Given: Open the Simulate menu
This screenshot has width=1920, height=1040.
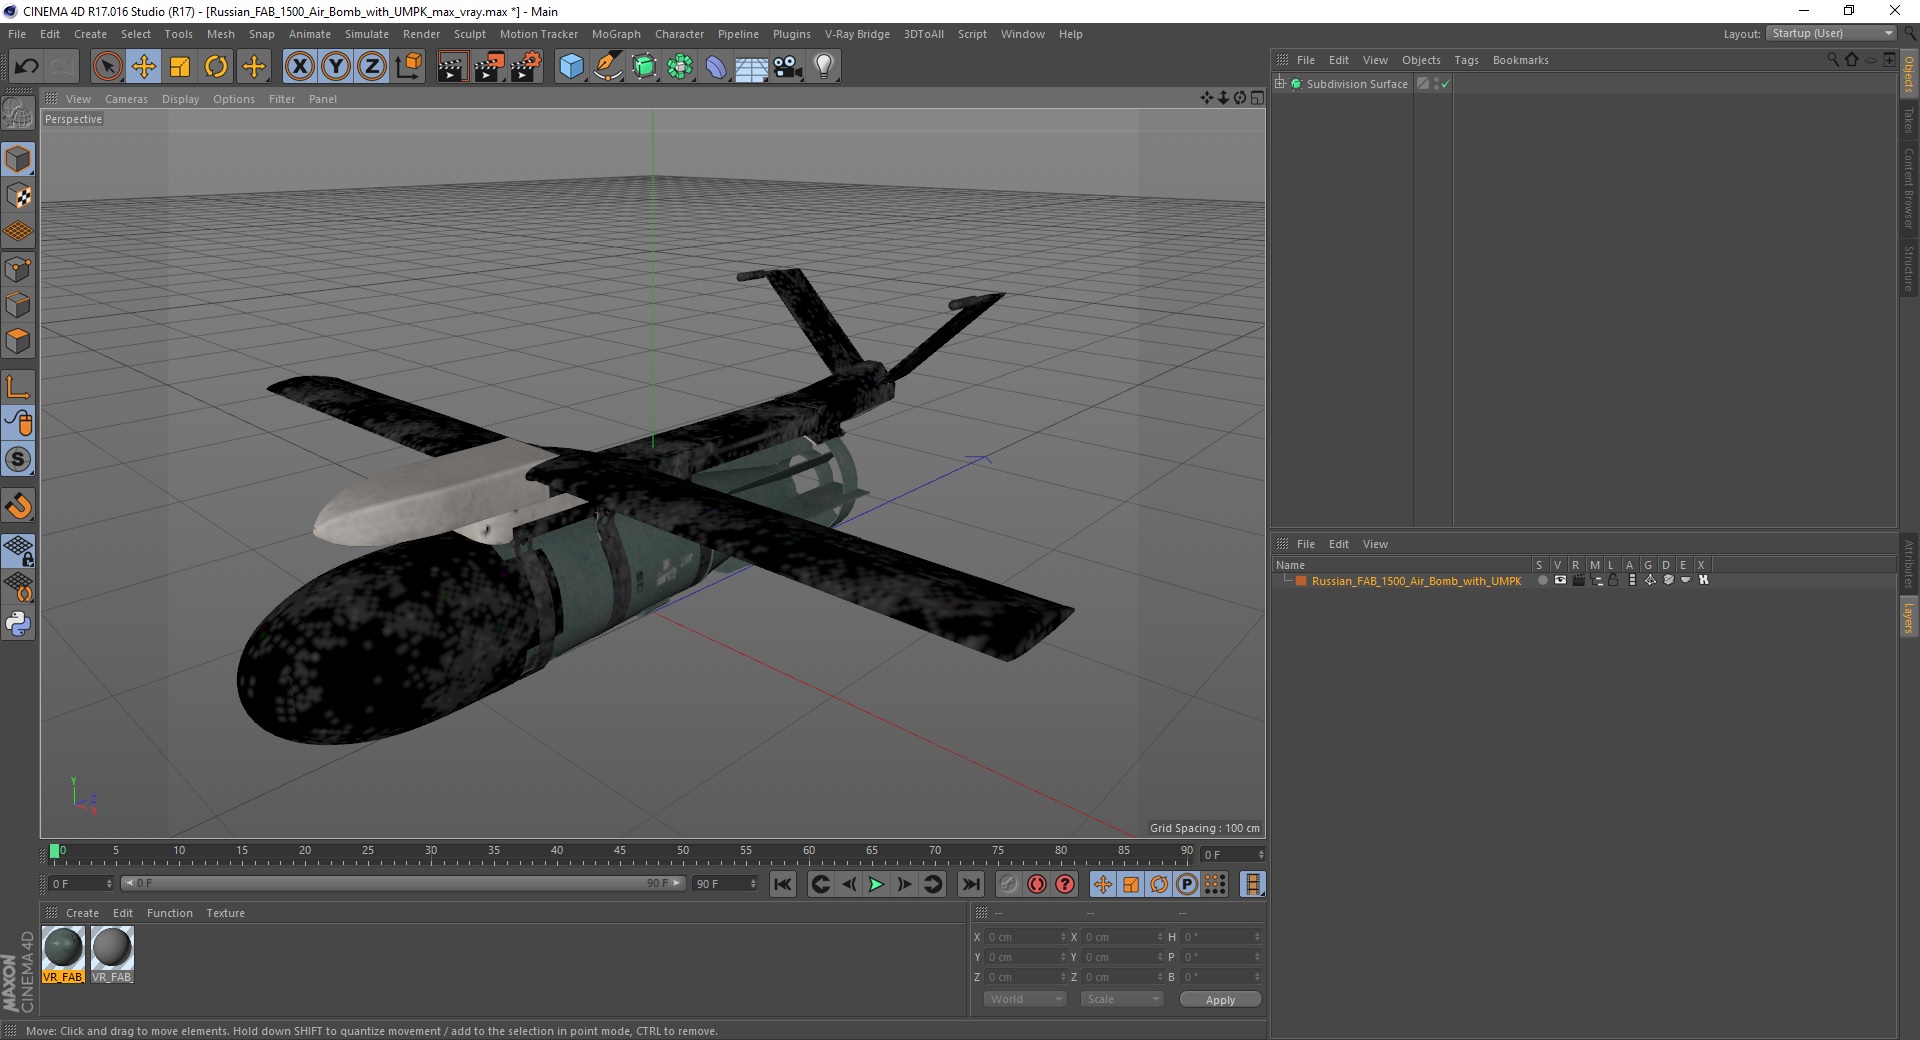Looking at the screenshot, I should (367, 34).
